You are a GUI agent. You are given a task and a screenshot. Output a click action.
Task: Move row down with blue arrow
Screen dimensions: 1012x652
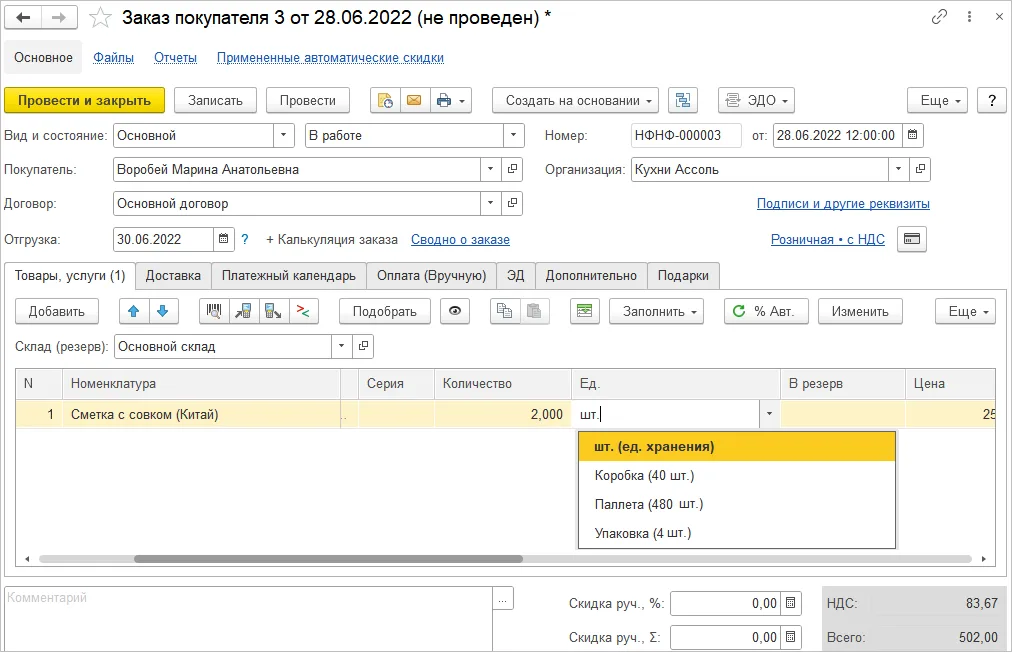pos(163,311)
